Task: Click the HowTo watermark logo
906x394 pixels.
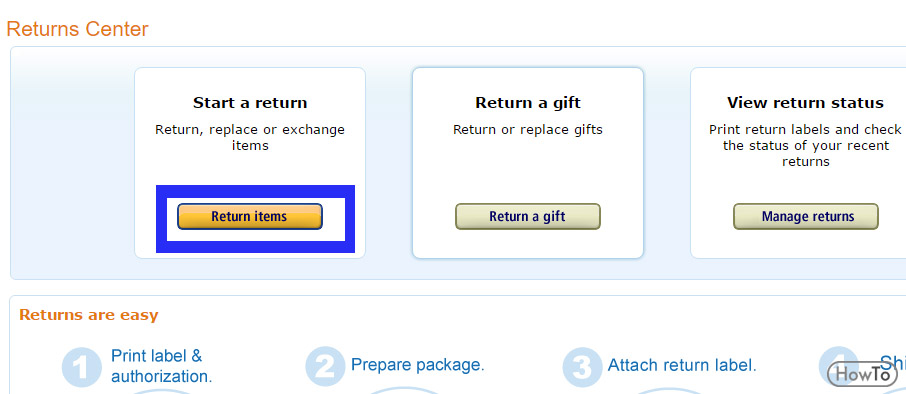Action: (x=863, y=374)
